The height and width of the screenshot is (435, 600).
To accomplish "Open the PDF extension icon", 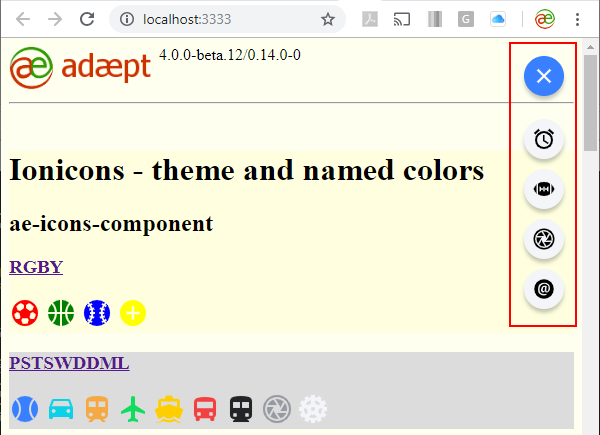I will (370, 19).
